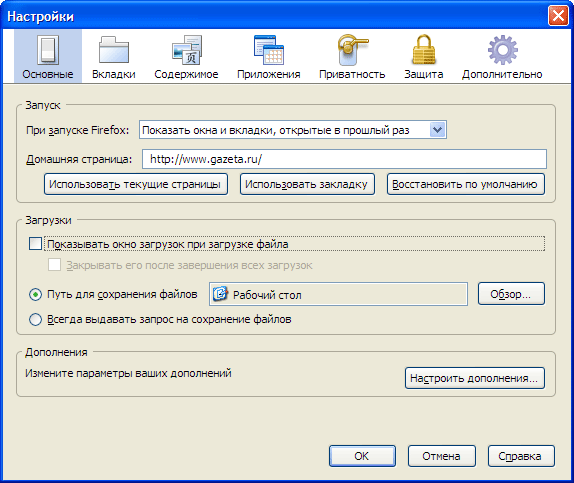The width and height of the screenshot is (574, 483).
Task: Close the Настройки dialog window
Action: click(558, 16)
